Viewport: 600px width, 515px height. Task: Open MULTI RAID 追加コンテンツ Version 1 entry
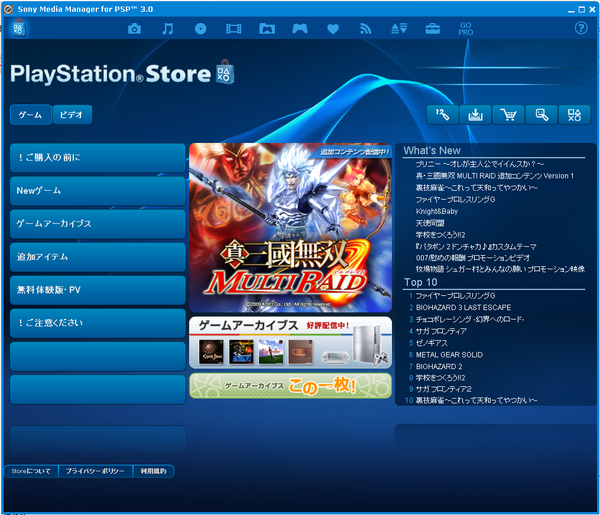pyautogui.click(x=495, y=176)
